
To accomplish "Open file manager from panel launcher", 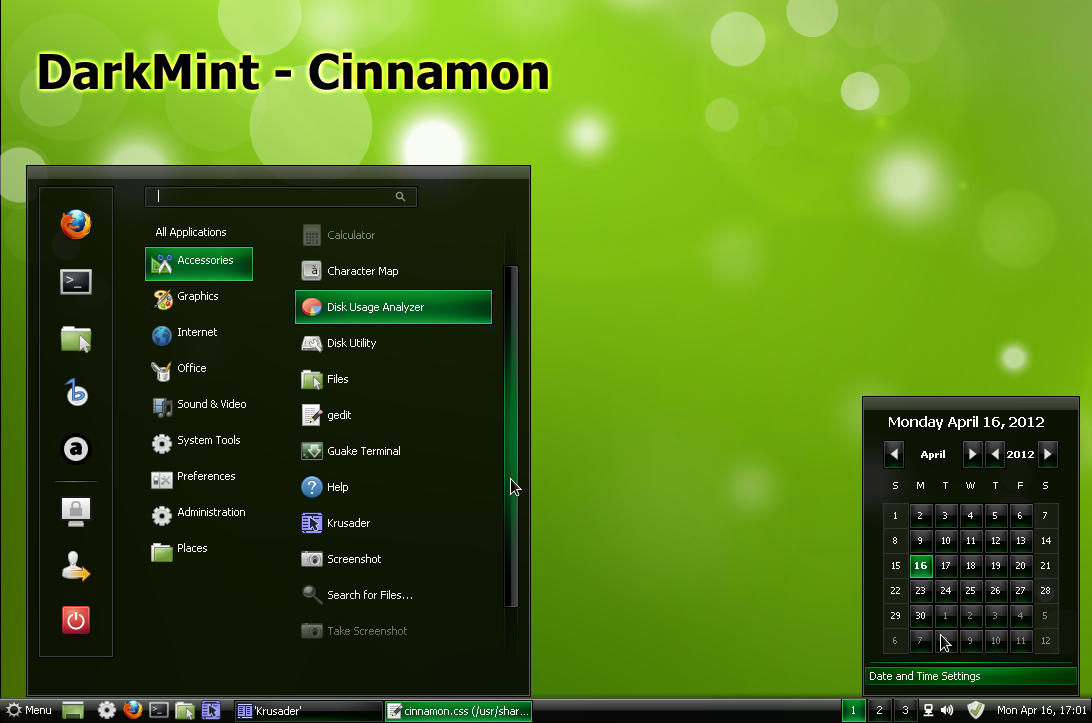I will click(x=185, y=710).
